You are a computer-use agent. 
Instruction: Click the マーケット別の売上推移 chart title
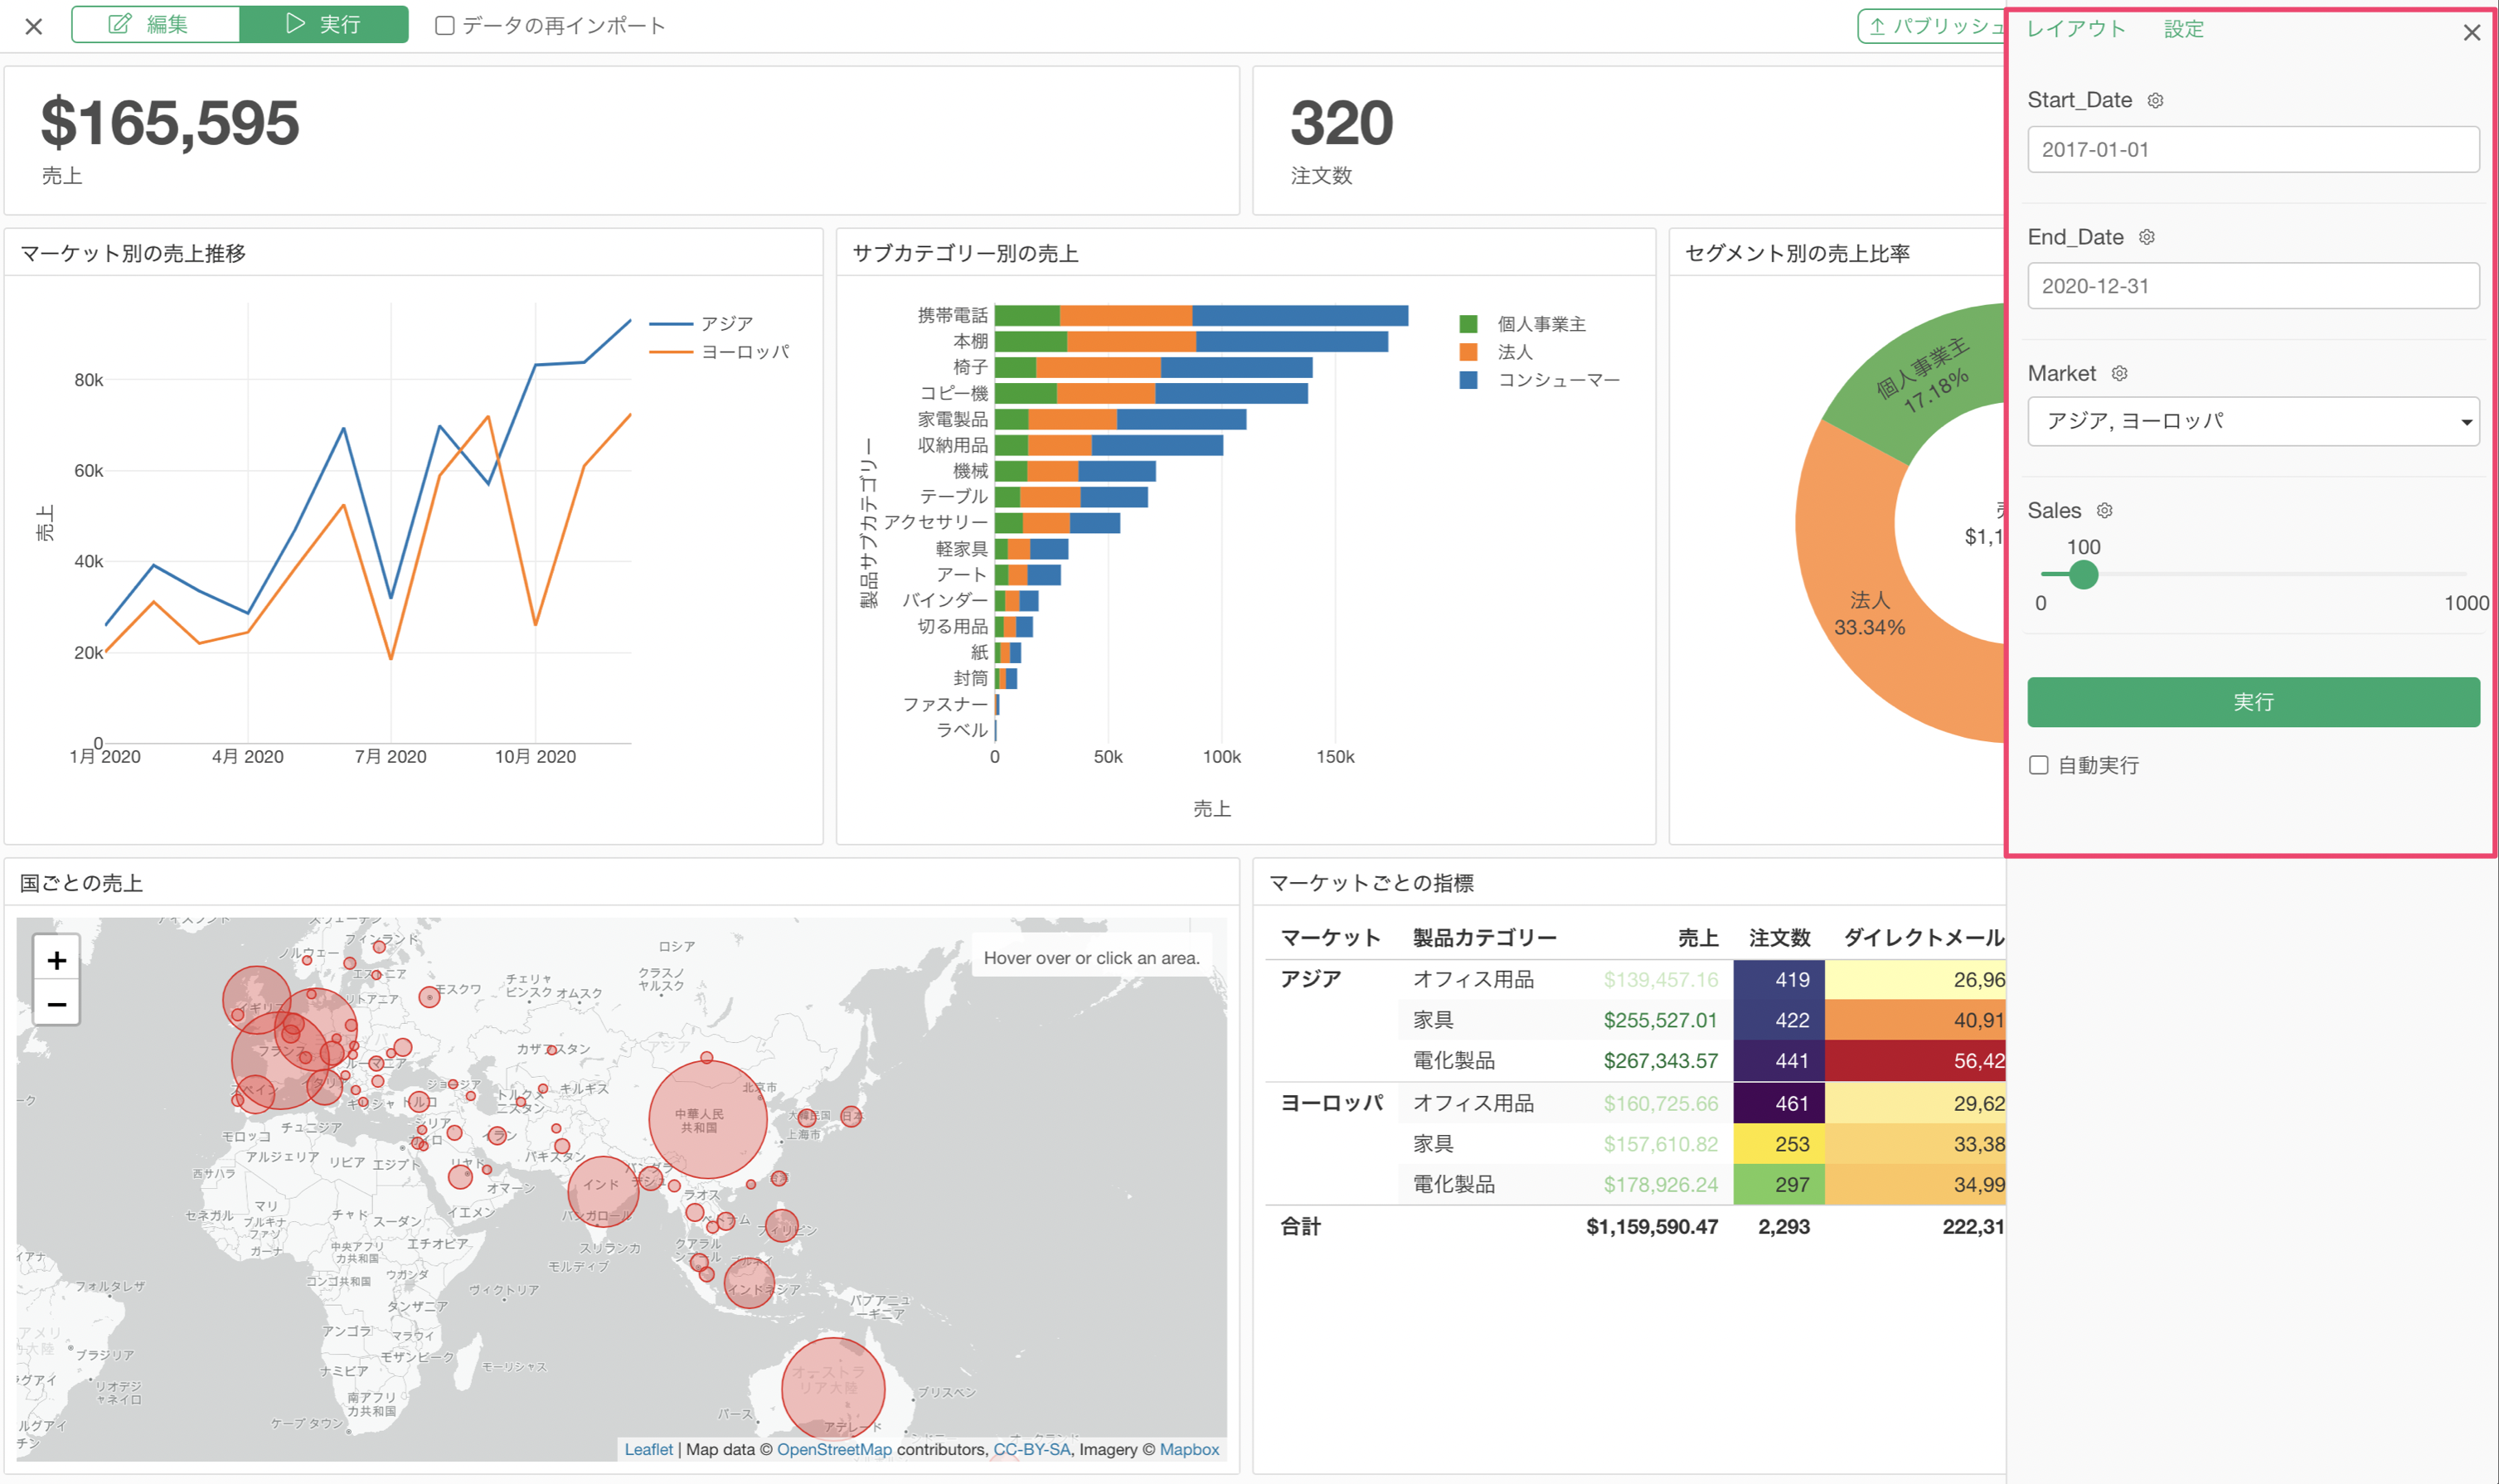click(133, 253)
